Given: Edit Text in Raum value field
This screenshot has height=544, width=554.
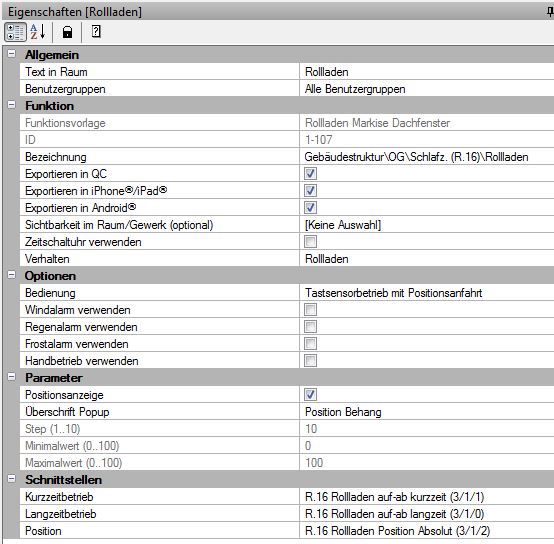Looking at the screenshot, I should point(427,72).
